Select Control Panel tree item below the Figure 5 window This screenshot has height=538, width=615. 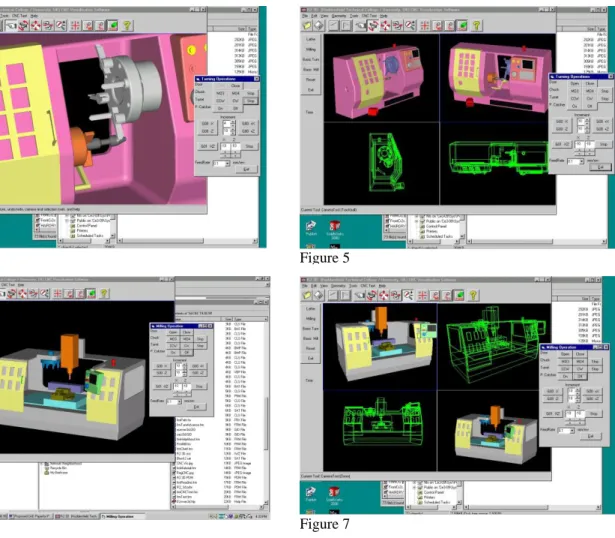[x=436, y=226]
